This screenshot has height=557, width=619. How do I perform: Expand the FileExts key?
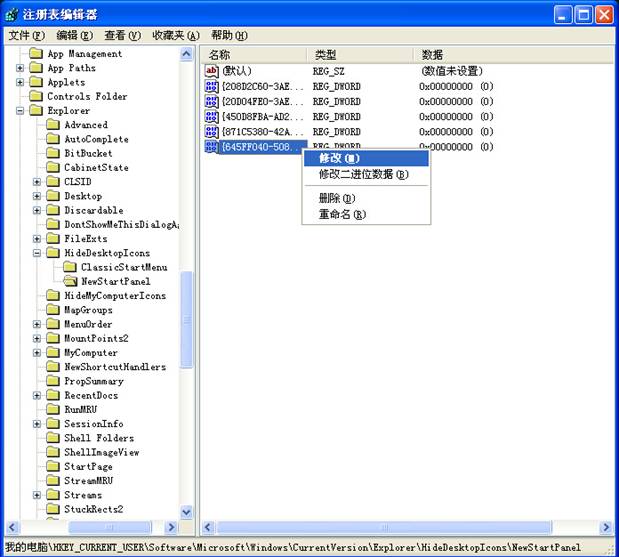click(x=37, y=238)
